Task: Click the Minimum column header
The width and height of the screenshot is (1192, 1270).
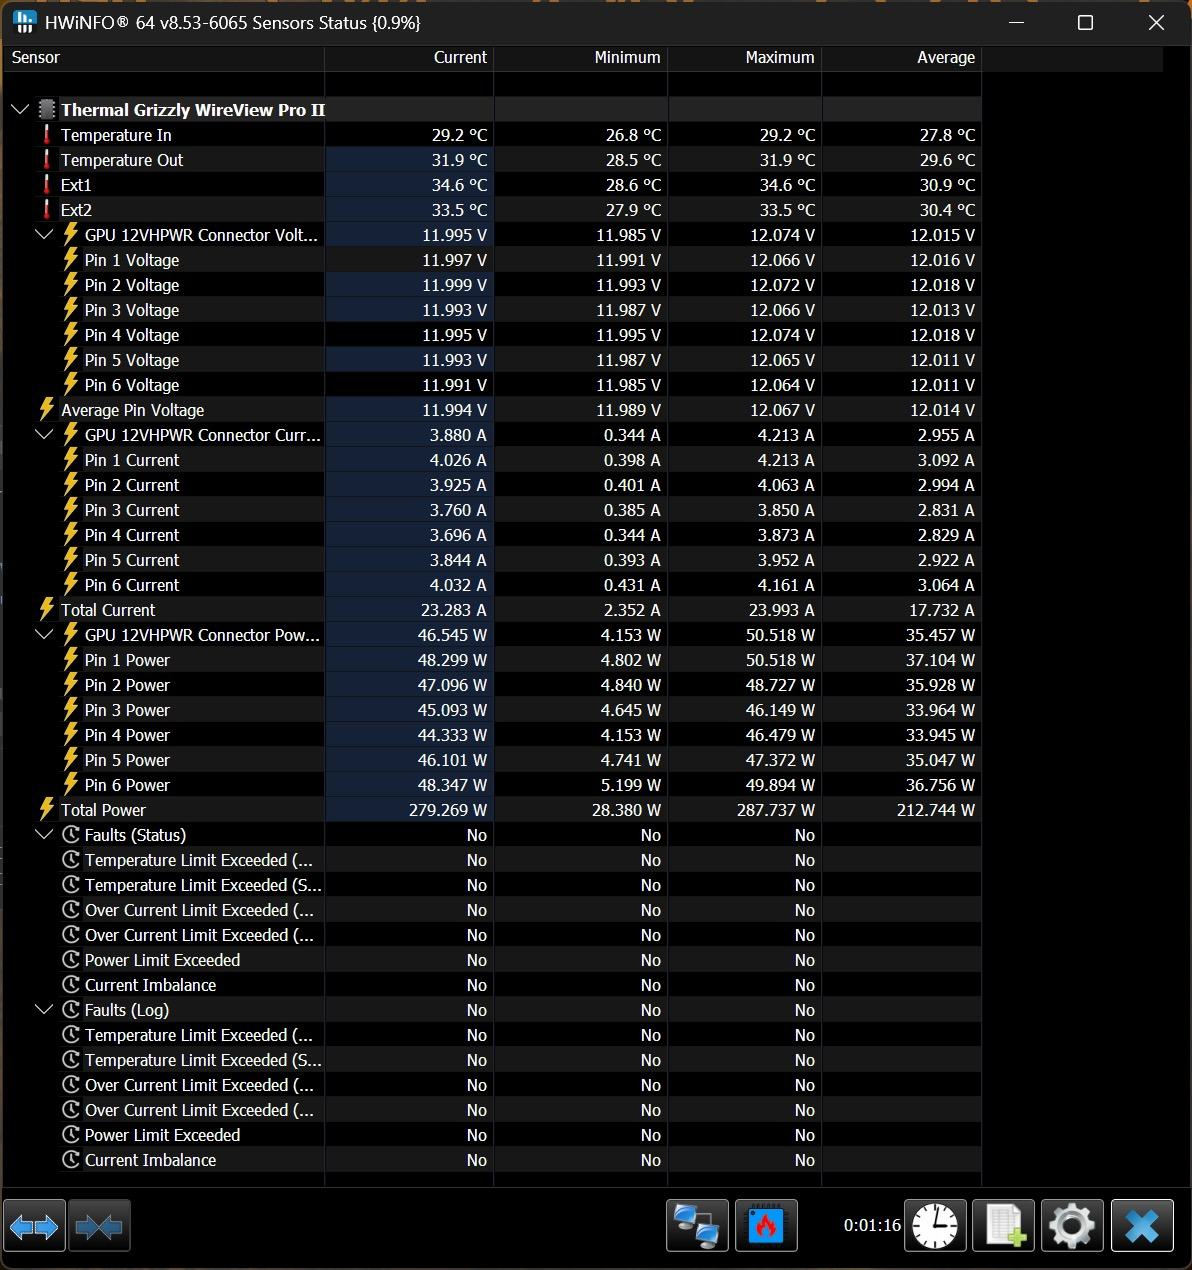Action: [x=581, y=58]
